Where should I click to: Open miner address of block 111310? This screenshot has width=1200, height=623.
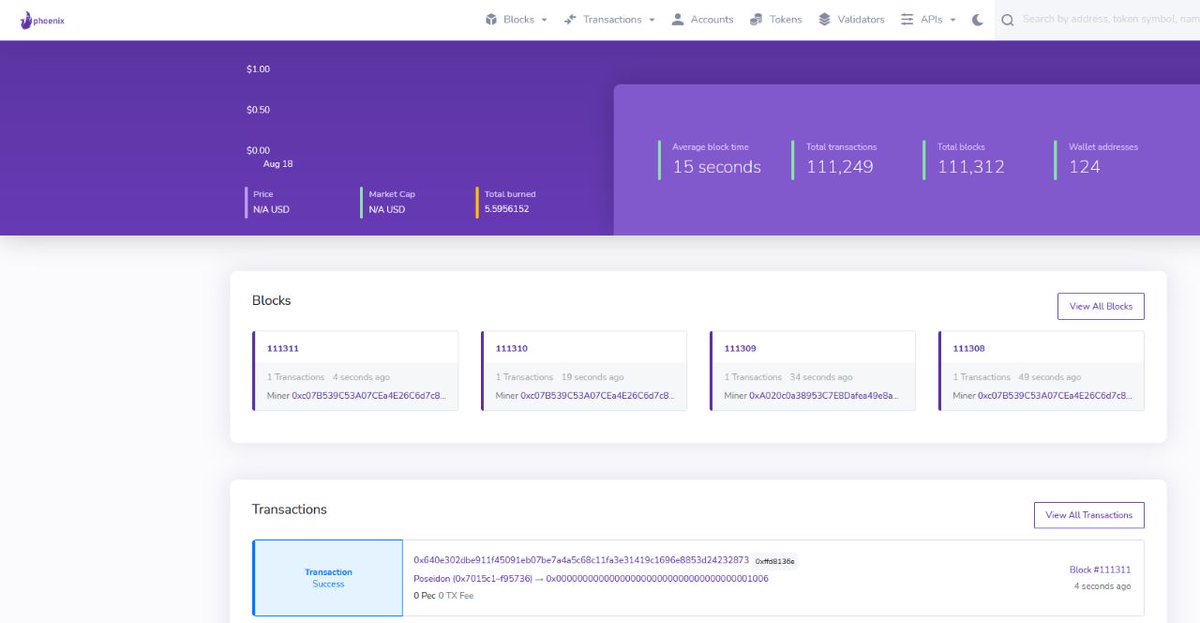[598, 396]
